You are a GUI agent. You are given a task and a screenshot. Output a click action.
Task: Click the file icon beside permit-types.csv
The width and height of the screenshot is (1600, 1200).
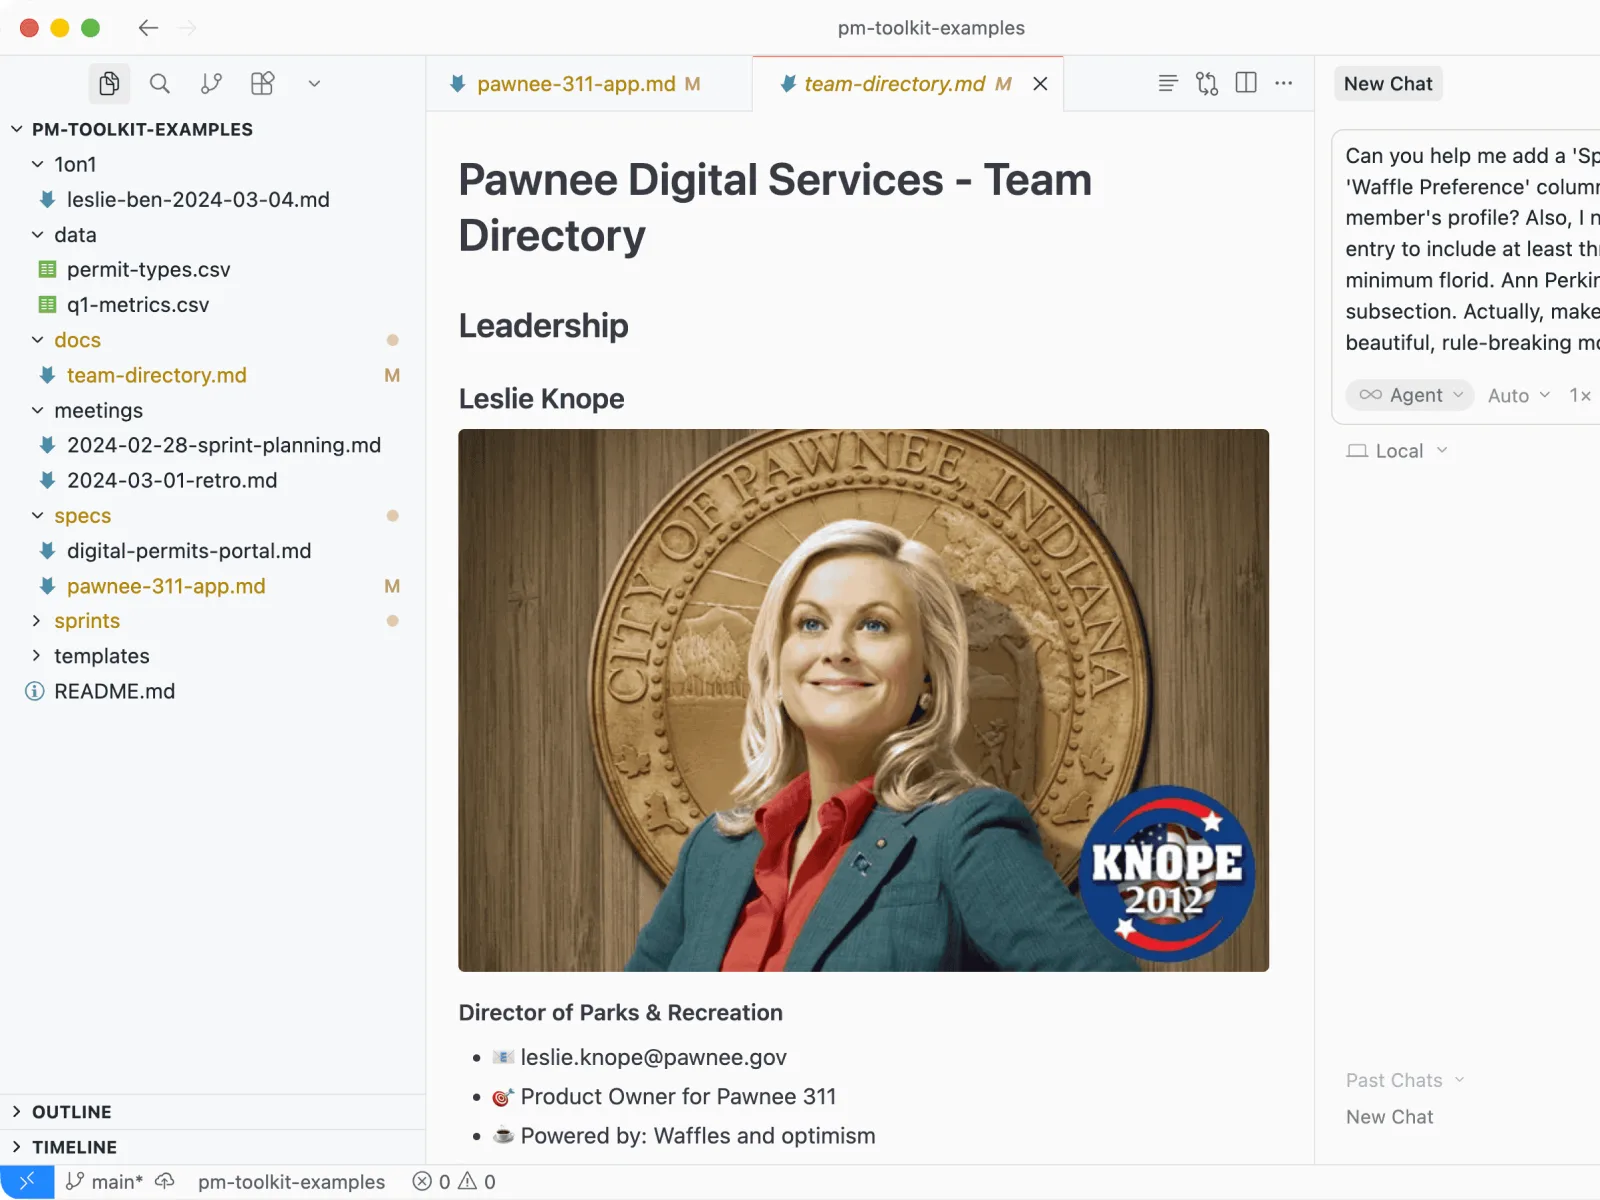point(47,270)
